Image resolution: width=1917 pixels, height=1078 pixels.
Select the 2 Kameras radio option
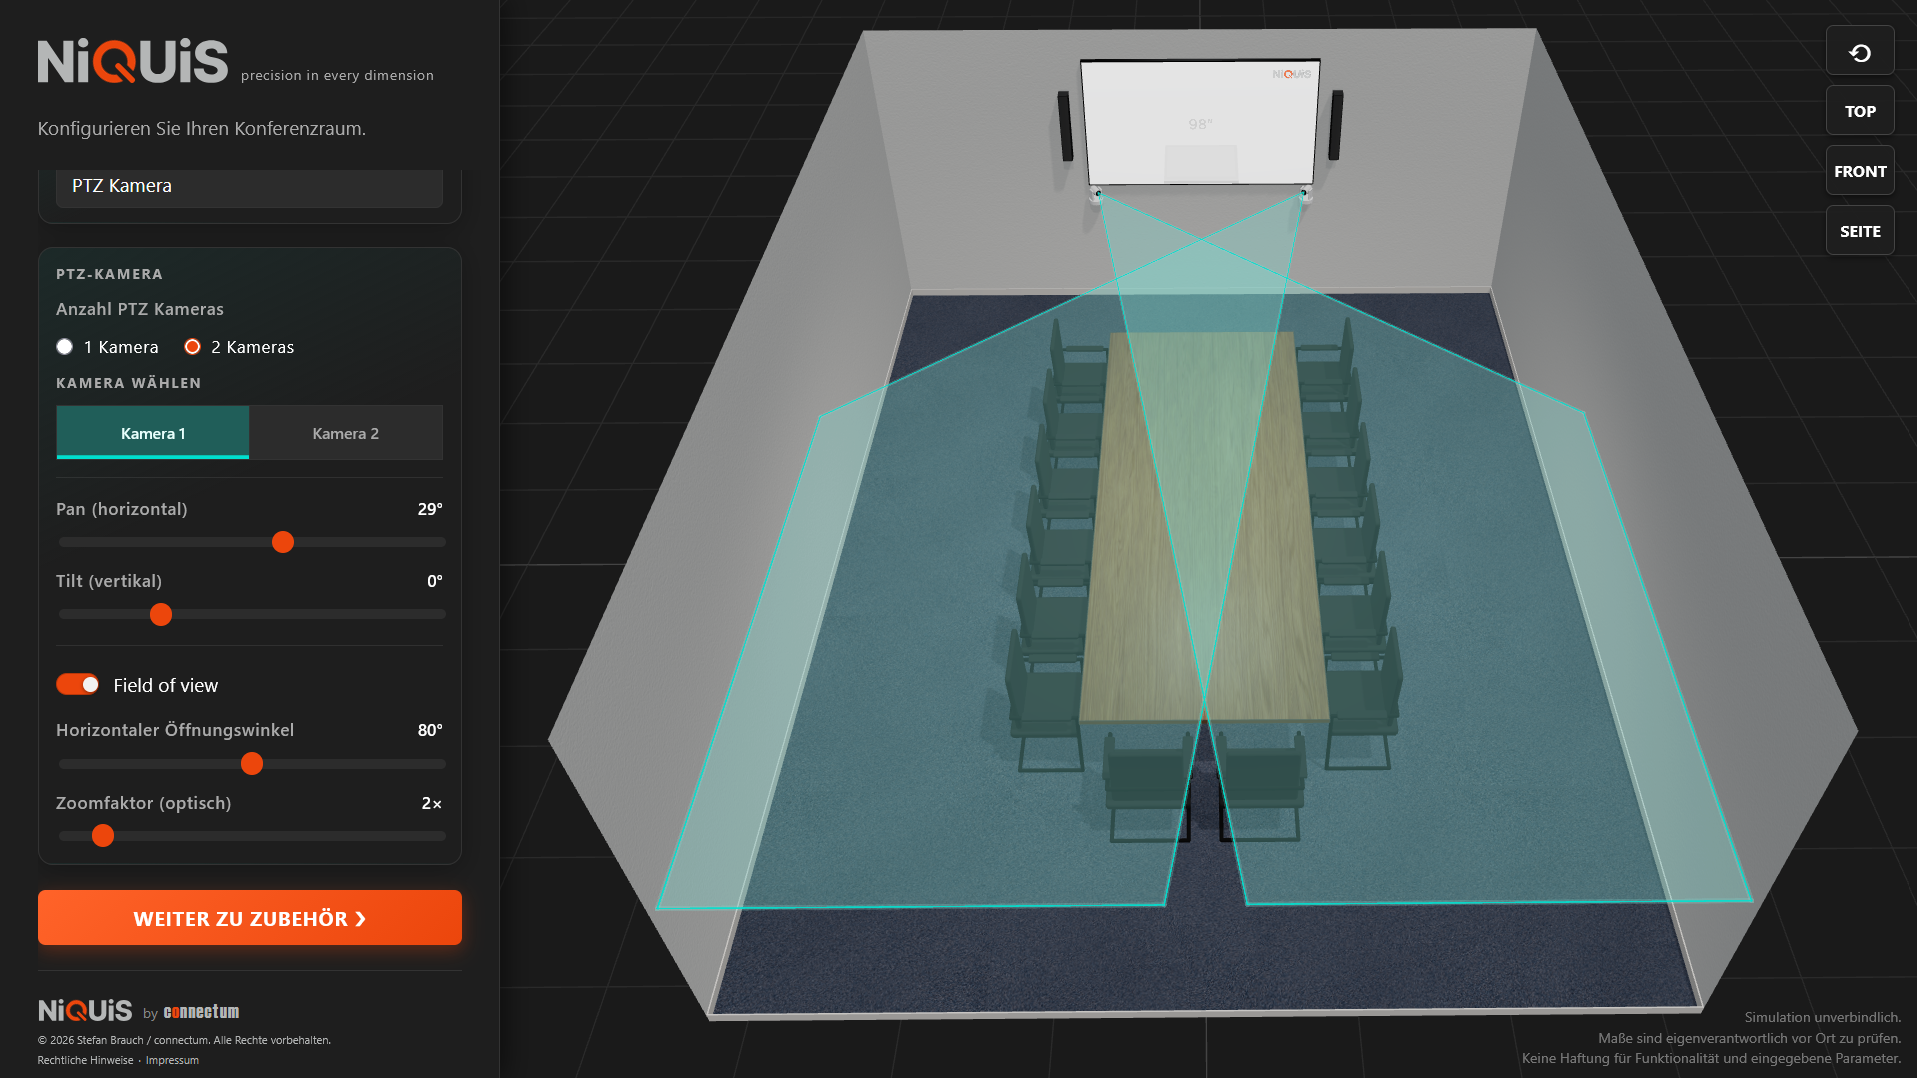193,347
